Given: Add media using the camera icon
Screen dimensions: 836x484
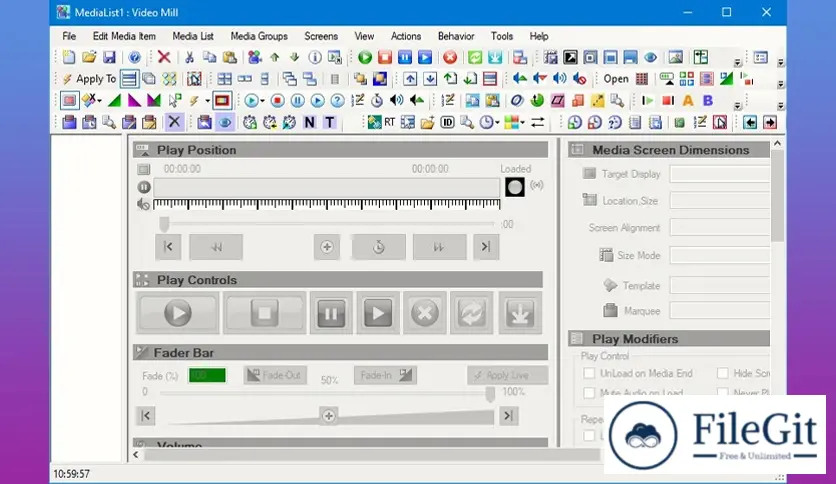Looking at the screenshot, I should tap(255, 57).
